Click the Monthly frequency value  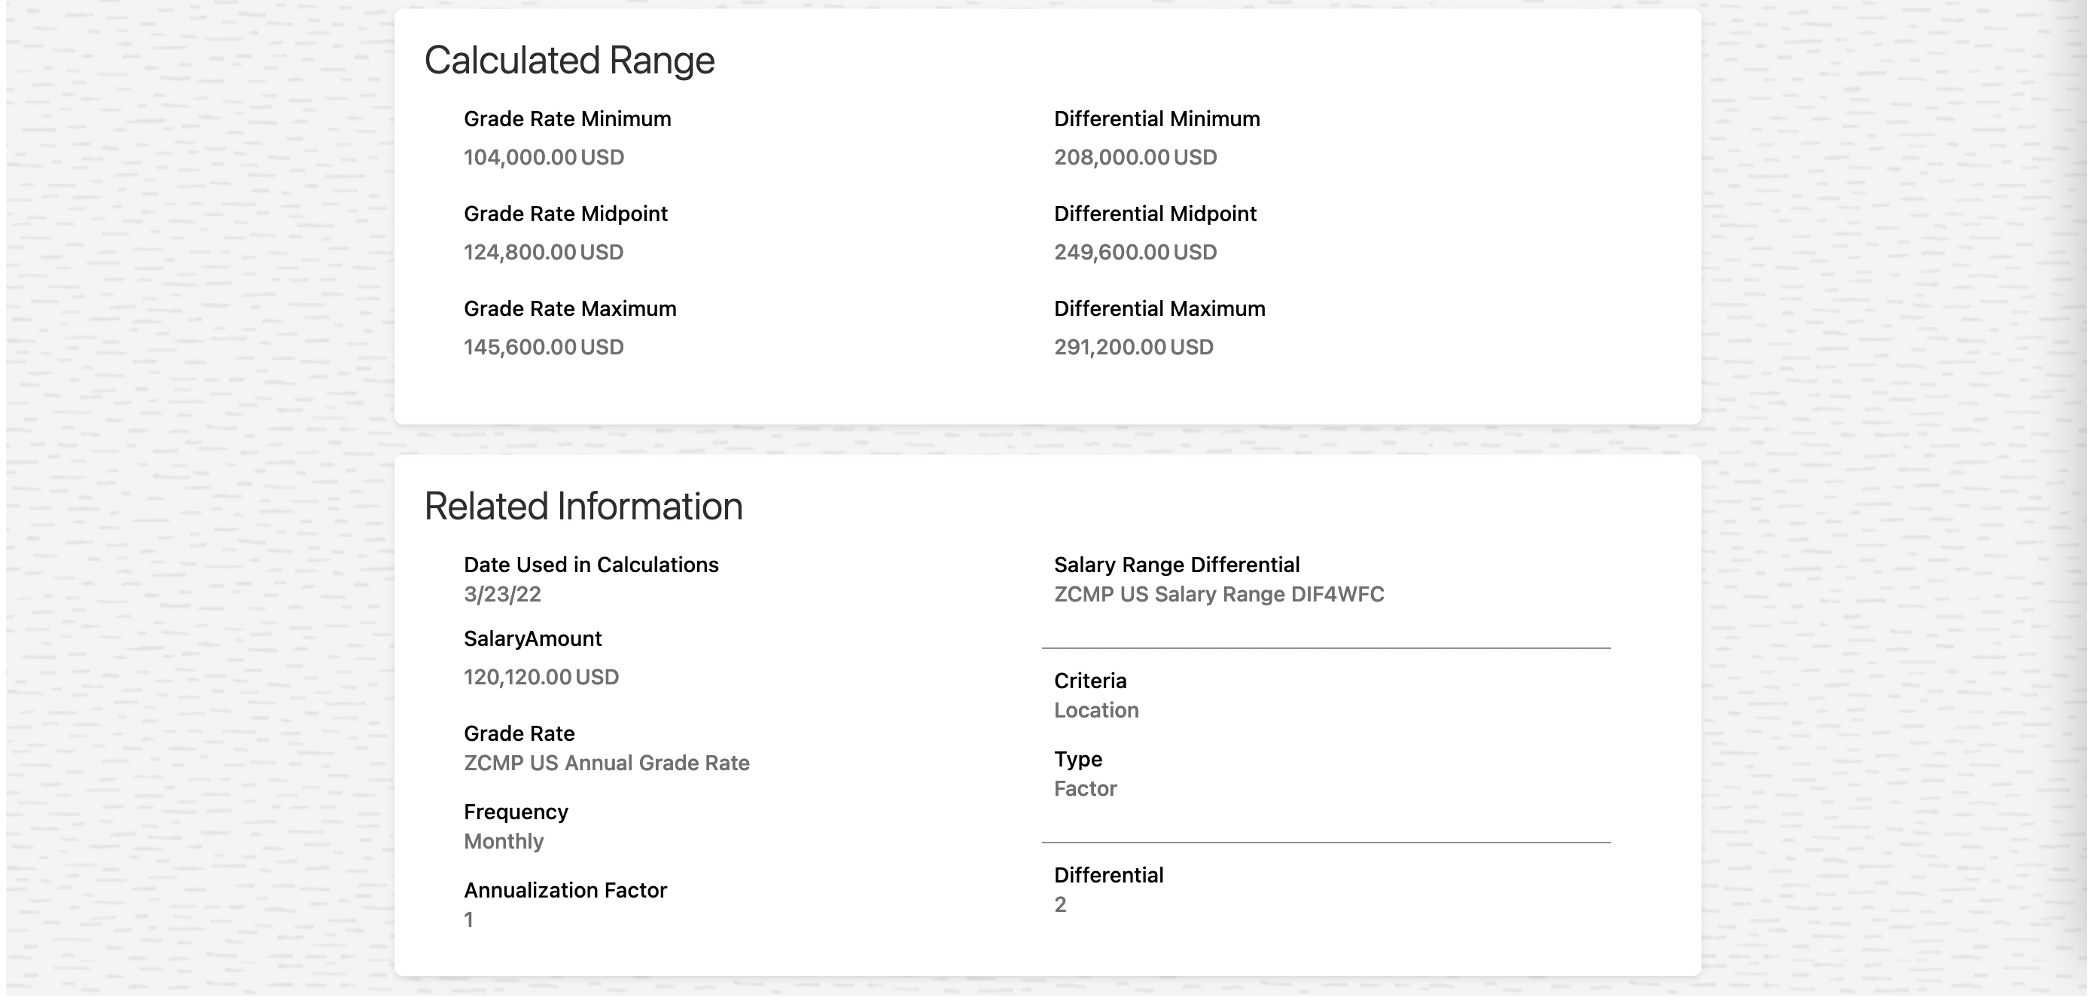click(x=503, y=842)
